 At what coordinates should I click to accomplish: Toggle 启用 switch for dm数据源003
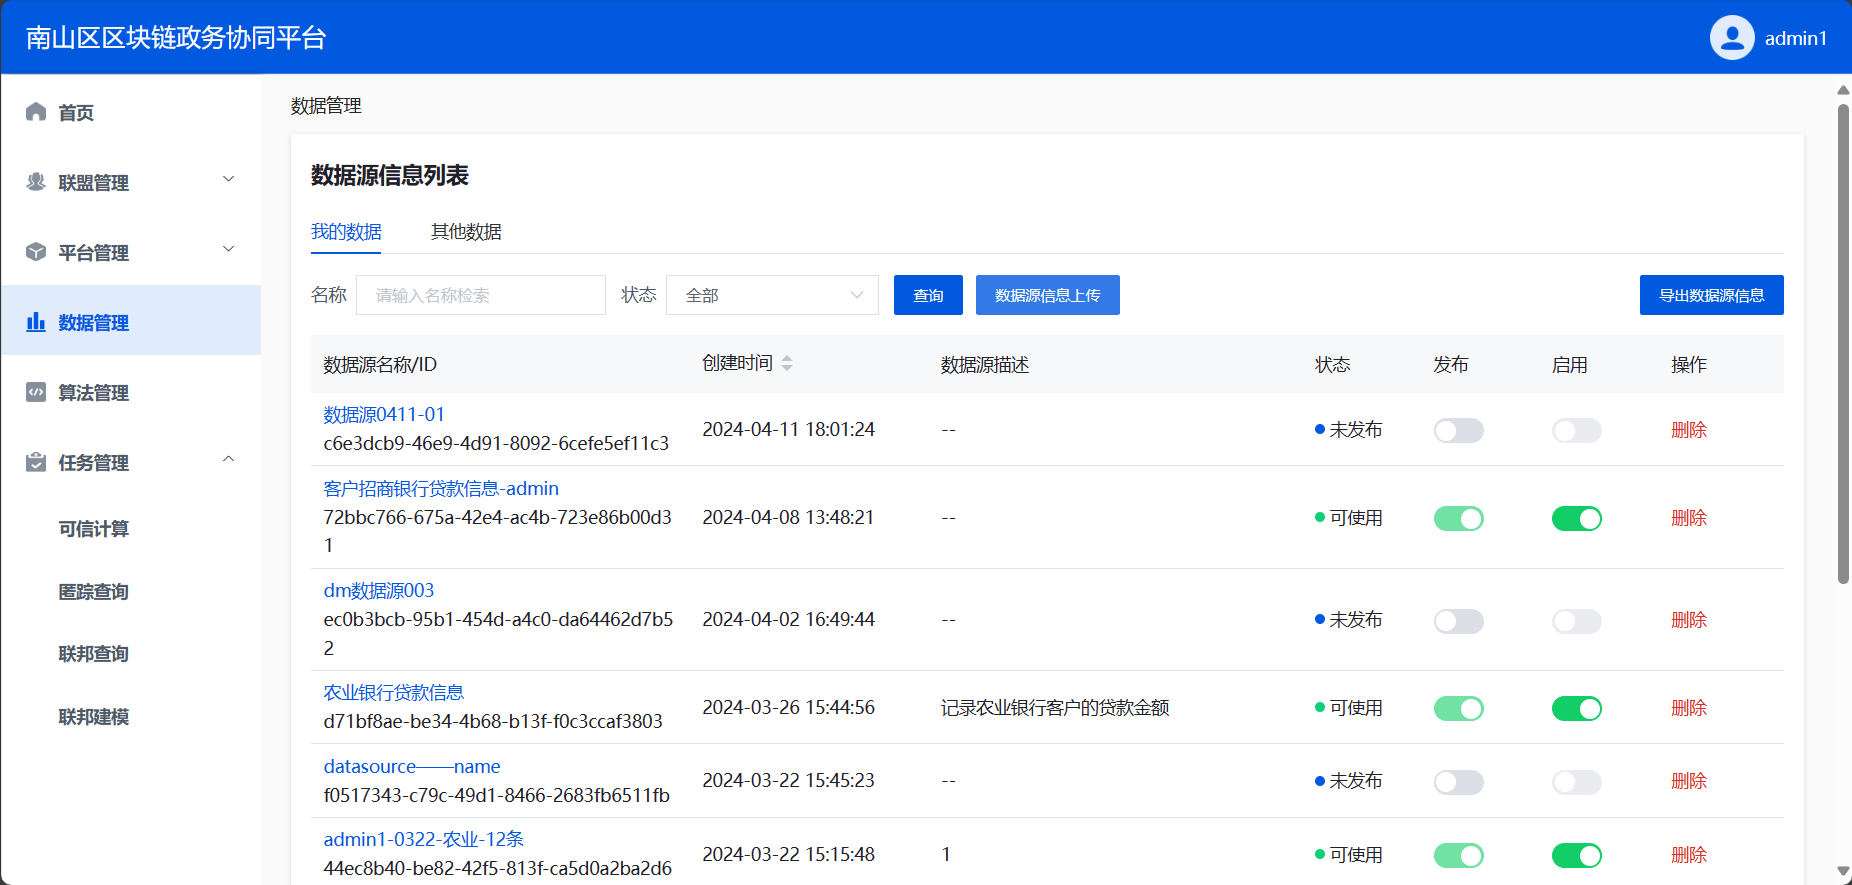tap(1576, 621)
